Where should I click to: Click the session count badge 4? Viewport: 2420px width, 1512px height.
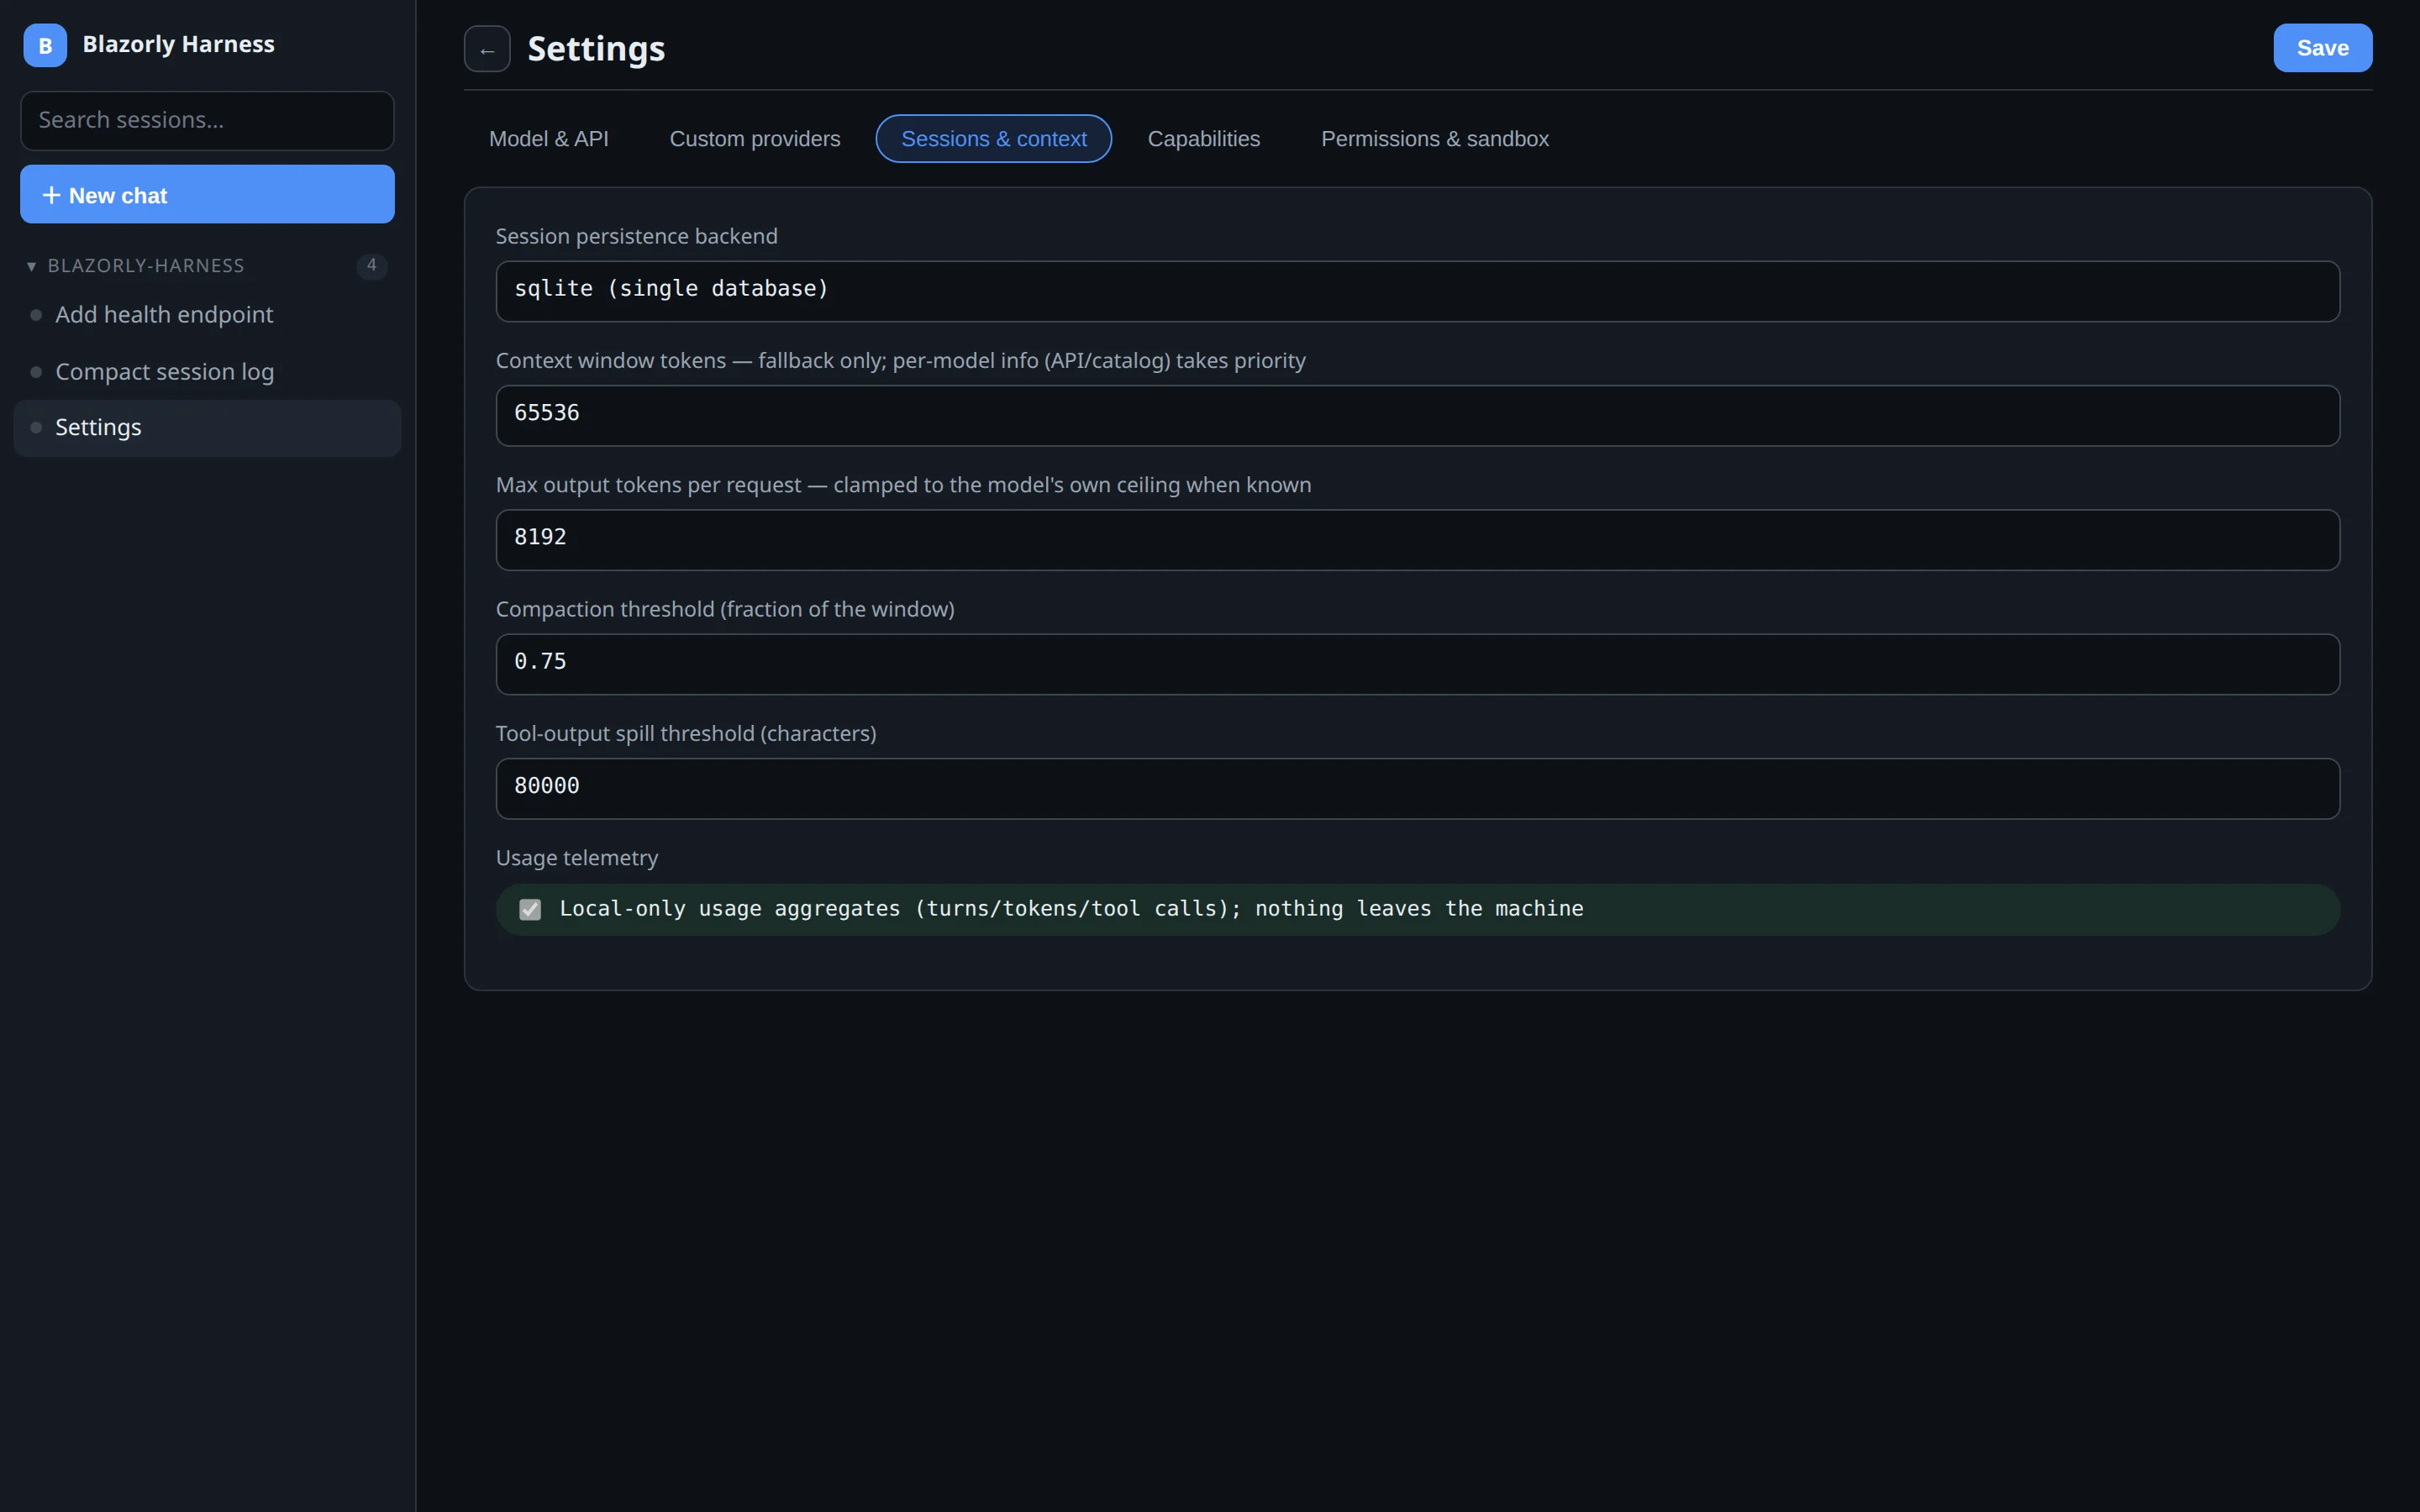tap(371, 266)
